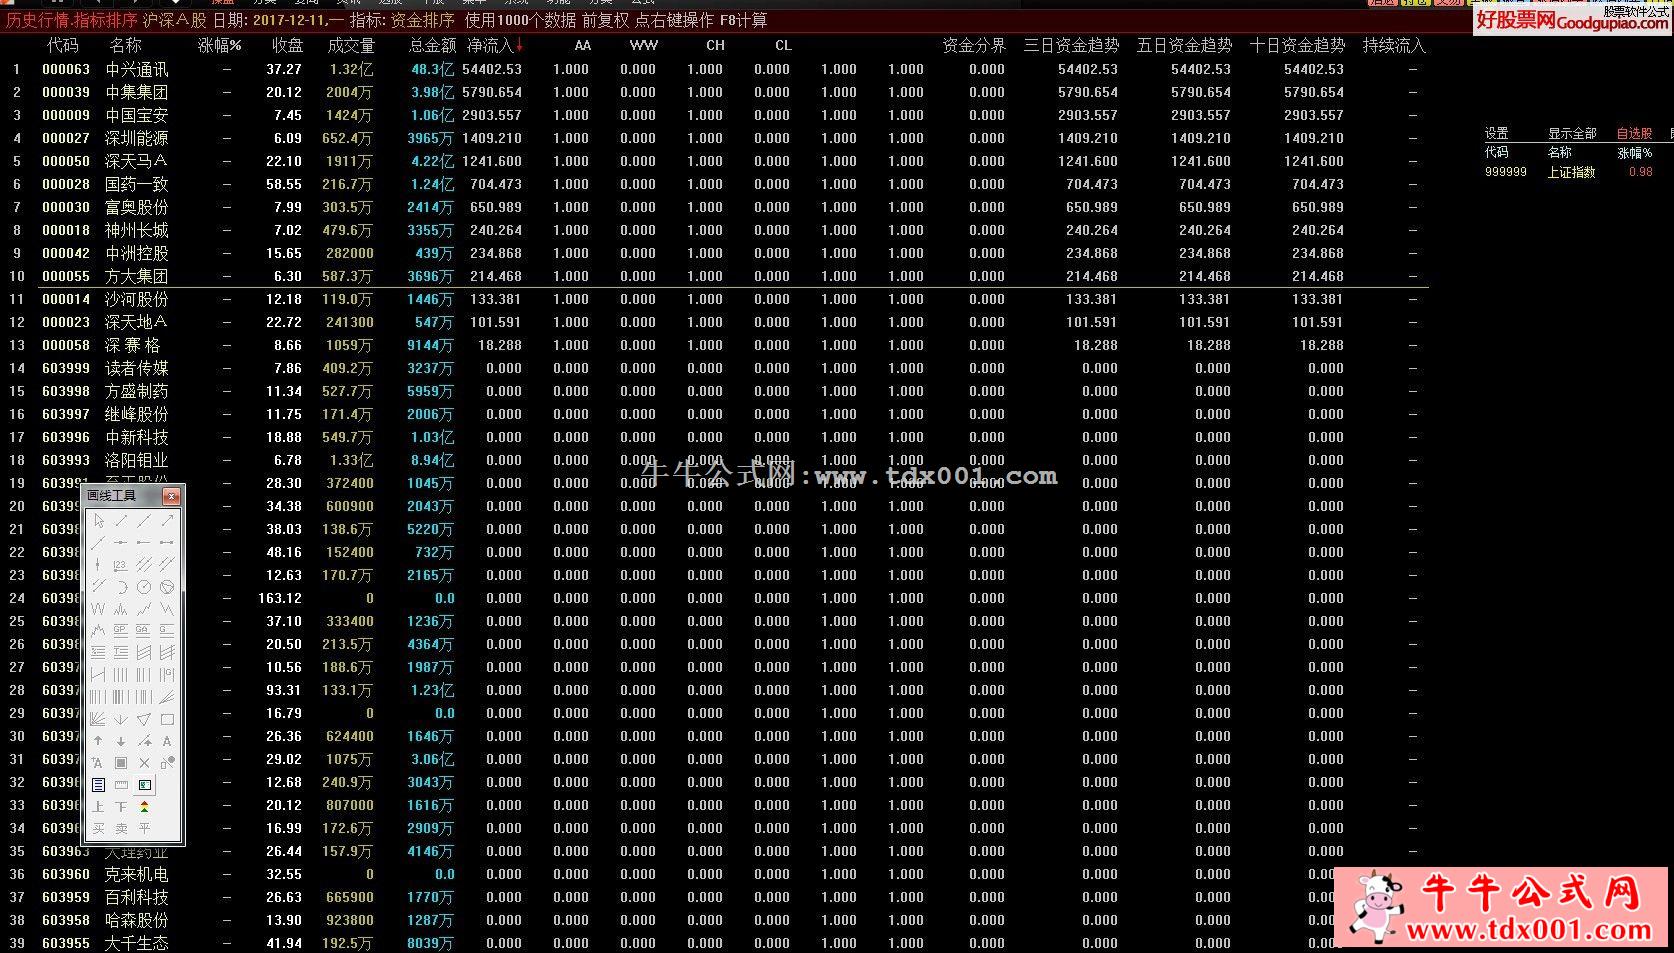1674x953 pixels.
Task: Click the 卖 sell marker tool
Action: [121, 829]
